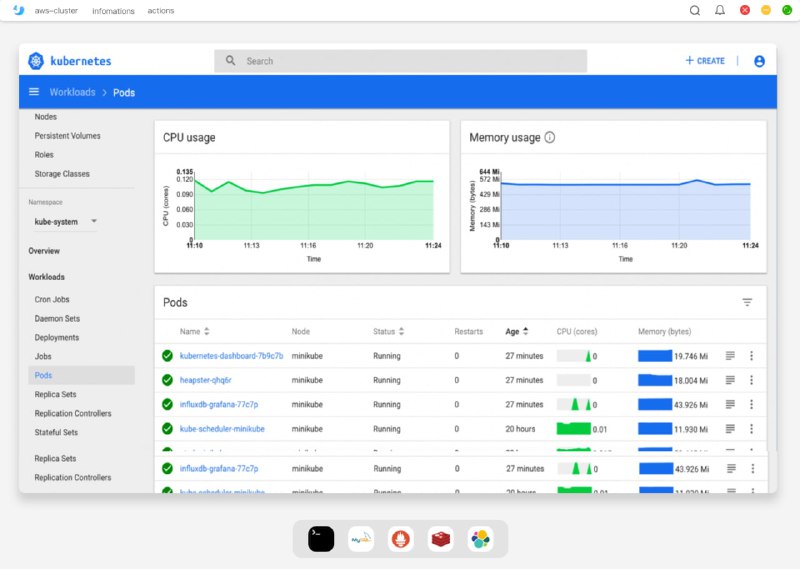Select Storage Classes in the sidebar
800x569 pixels.
(62, 174)
